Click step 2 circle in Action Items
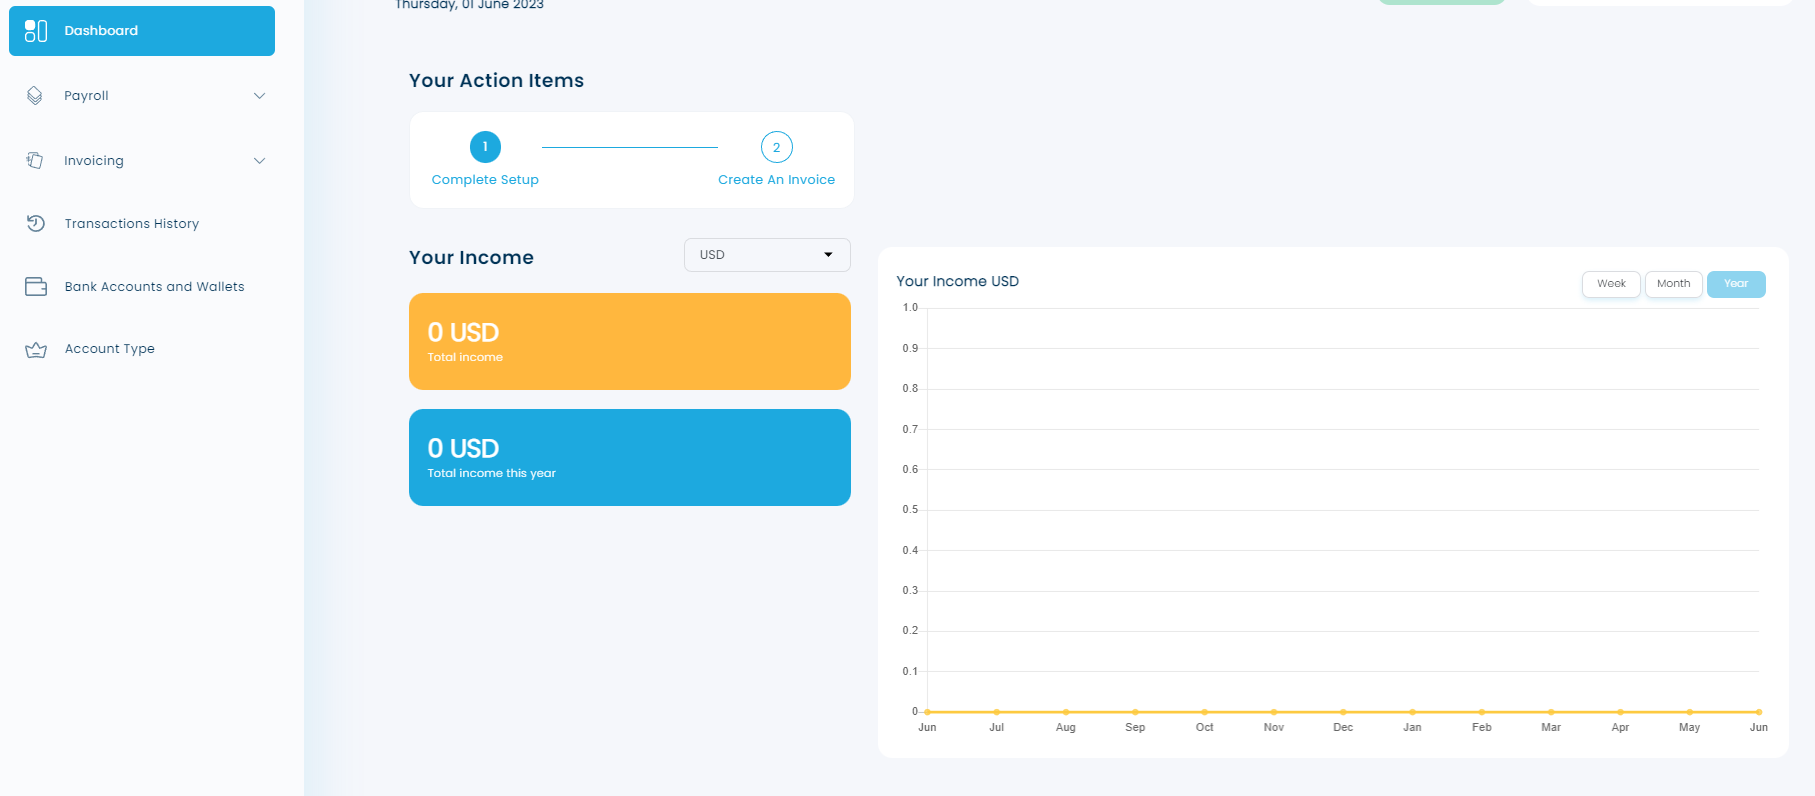 [776, 147]
